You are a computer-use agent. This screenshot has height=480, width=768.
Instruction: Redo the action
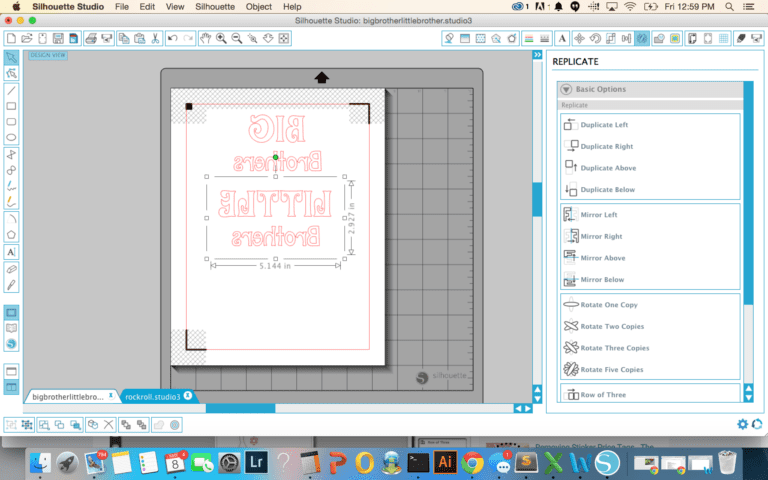[x=188, y=38]
